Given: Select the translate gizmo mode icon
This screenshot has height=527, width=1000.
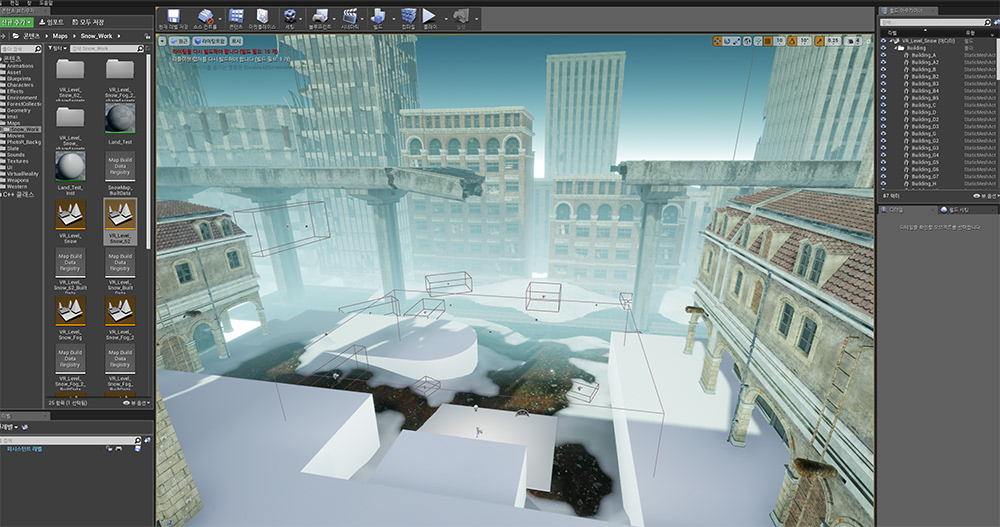Looking at the screenshot, I should pyautogui.click(x=717, y=41).
